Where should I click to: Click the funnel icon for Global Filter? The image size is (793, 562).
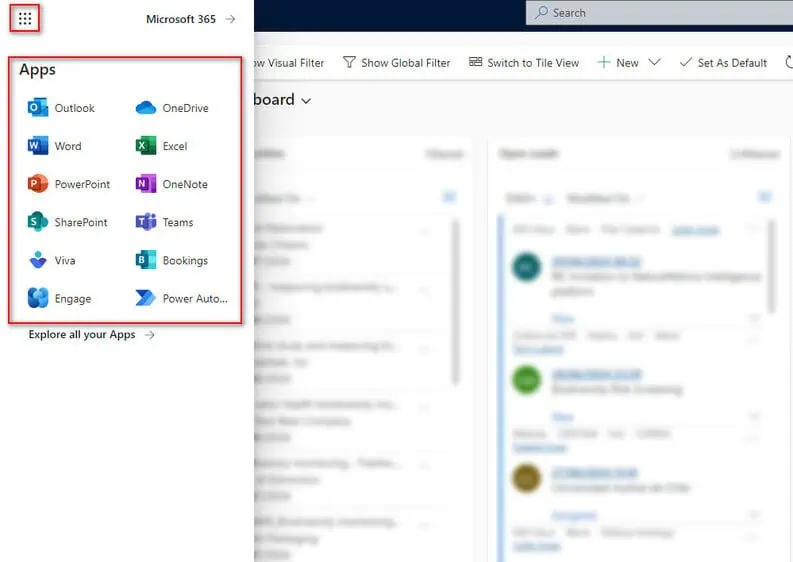(349, 62)
